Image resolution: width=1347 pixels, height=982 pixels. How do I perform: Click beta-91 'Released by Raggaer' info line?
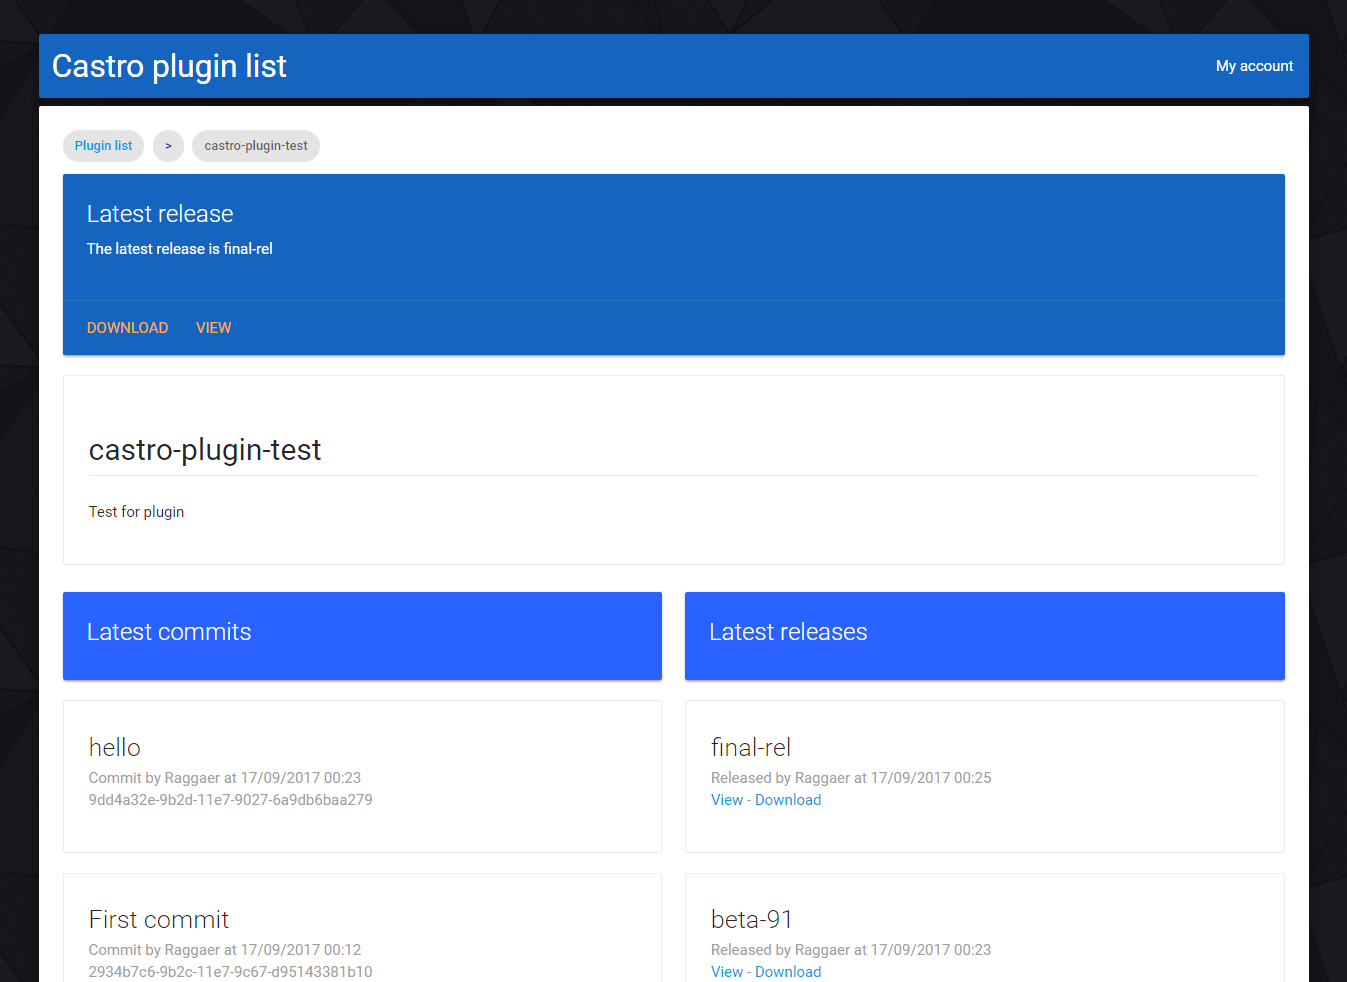pyautogui.click(x=851, y=950)
